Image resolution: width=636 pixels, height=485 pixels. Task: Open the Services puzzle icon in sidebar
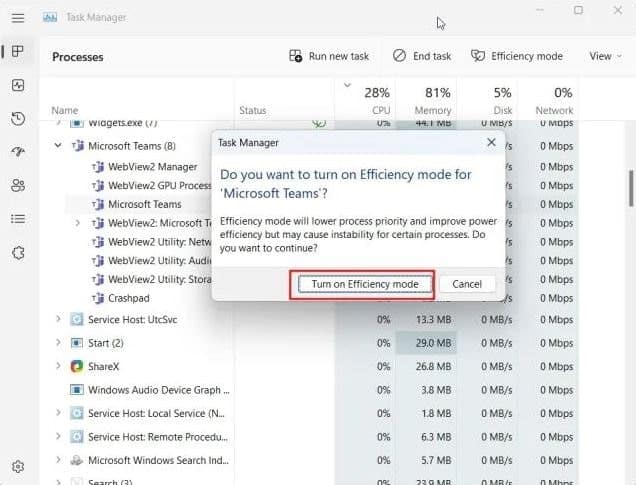point(18,253)
